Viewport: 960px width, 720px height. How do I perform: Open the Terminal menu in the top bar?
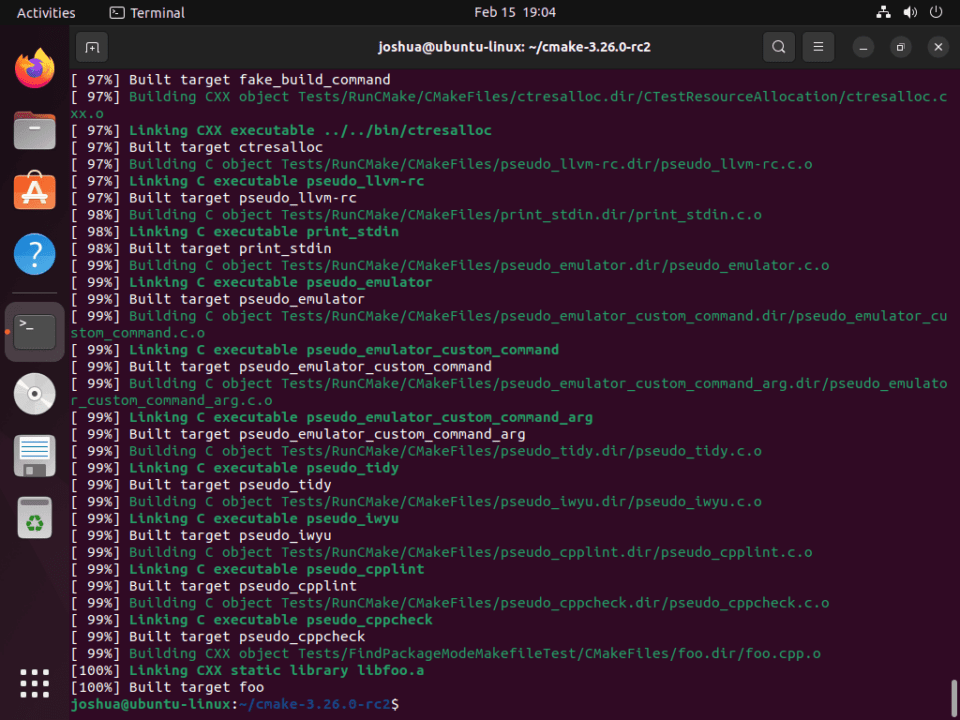146,12
